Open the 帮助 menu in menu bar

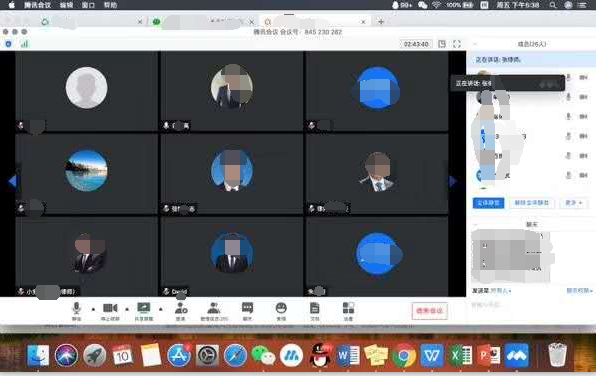click(x=111, y=5)
